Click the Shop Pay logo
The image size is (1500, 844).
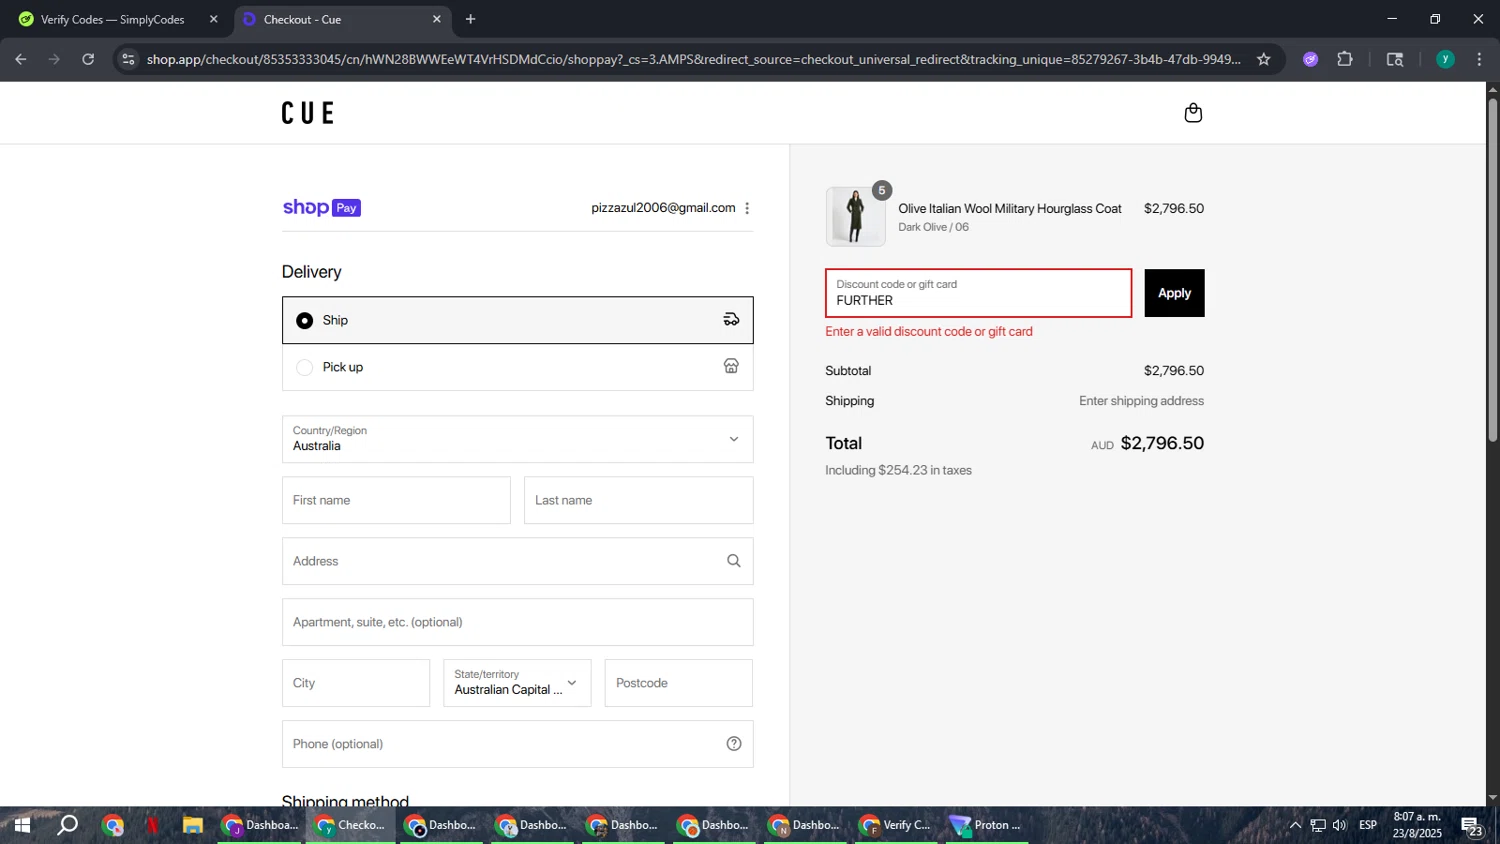[321, 208]
